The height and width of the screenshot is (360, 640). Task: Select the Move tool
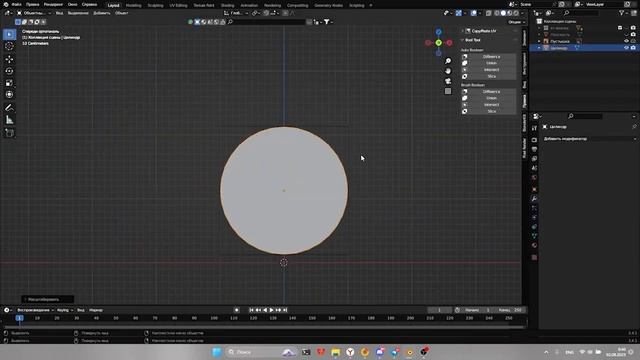pos(9,59)
